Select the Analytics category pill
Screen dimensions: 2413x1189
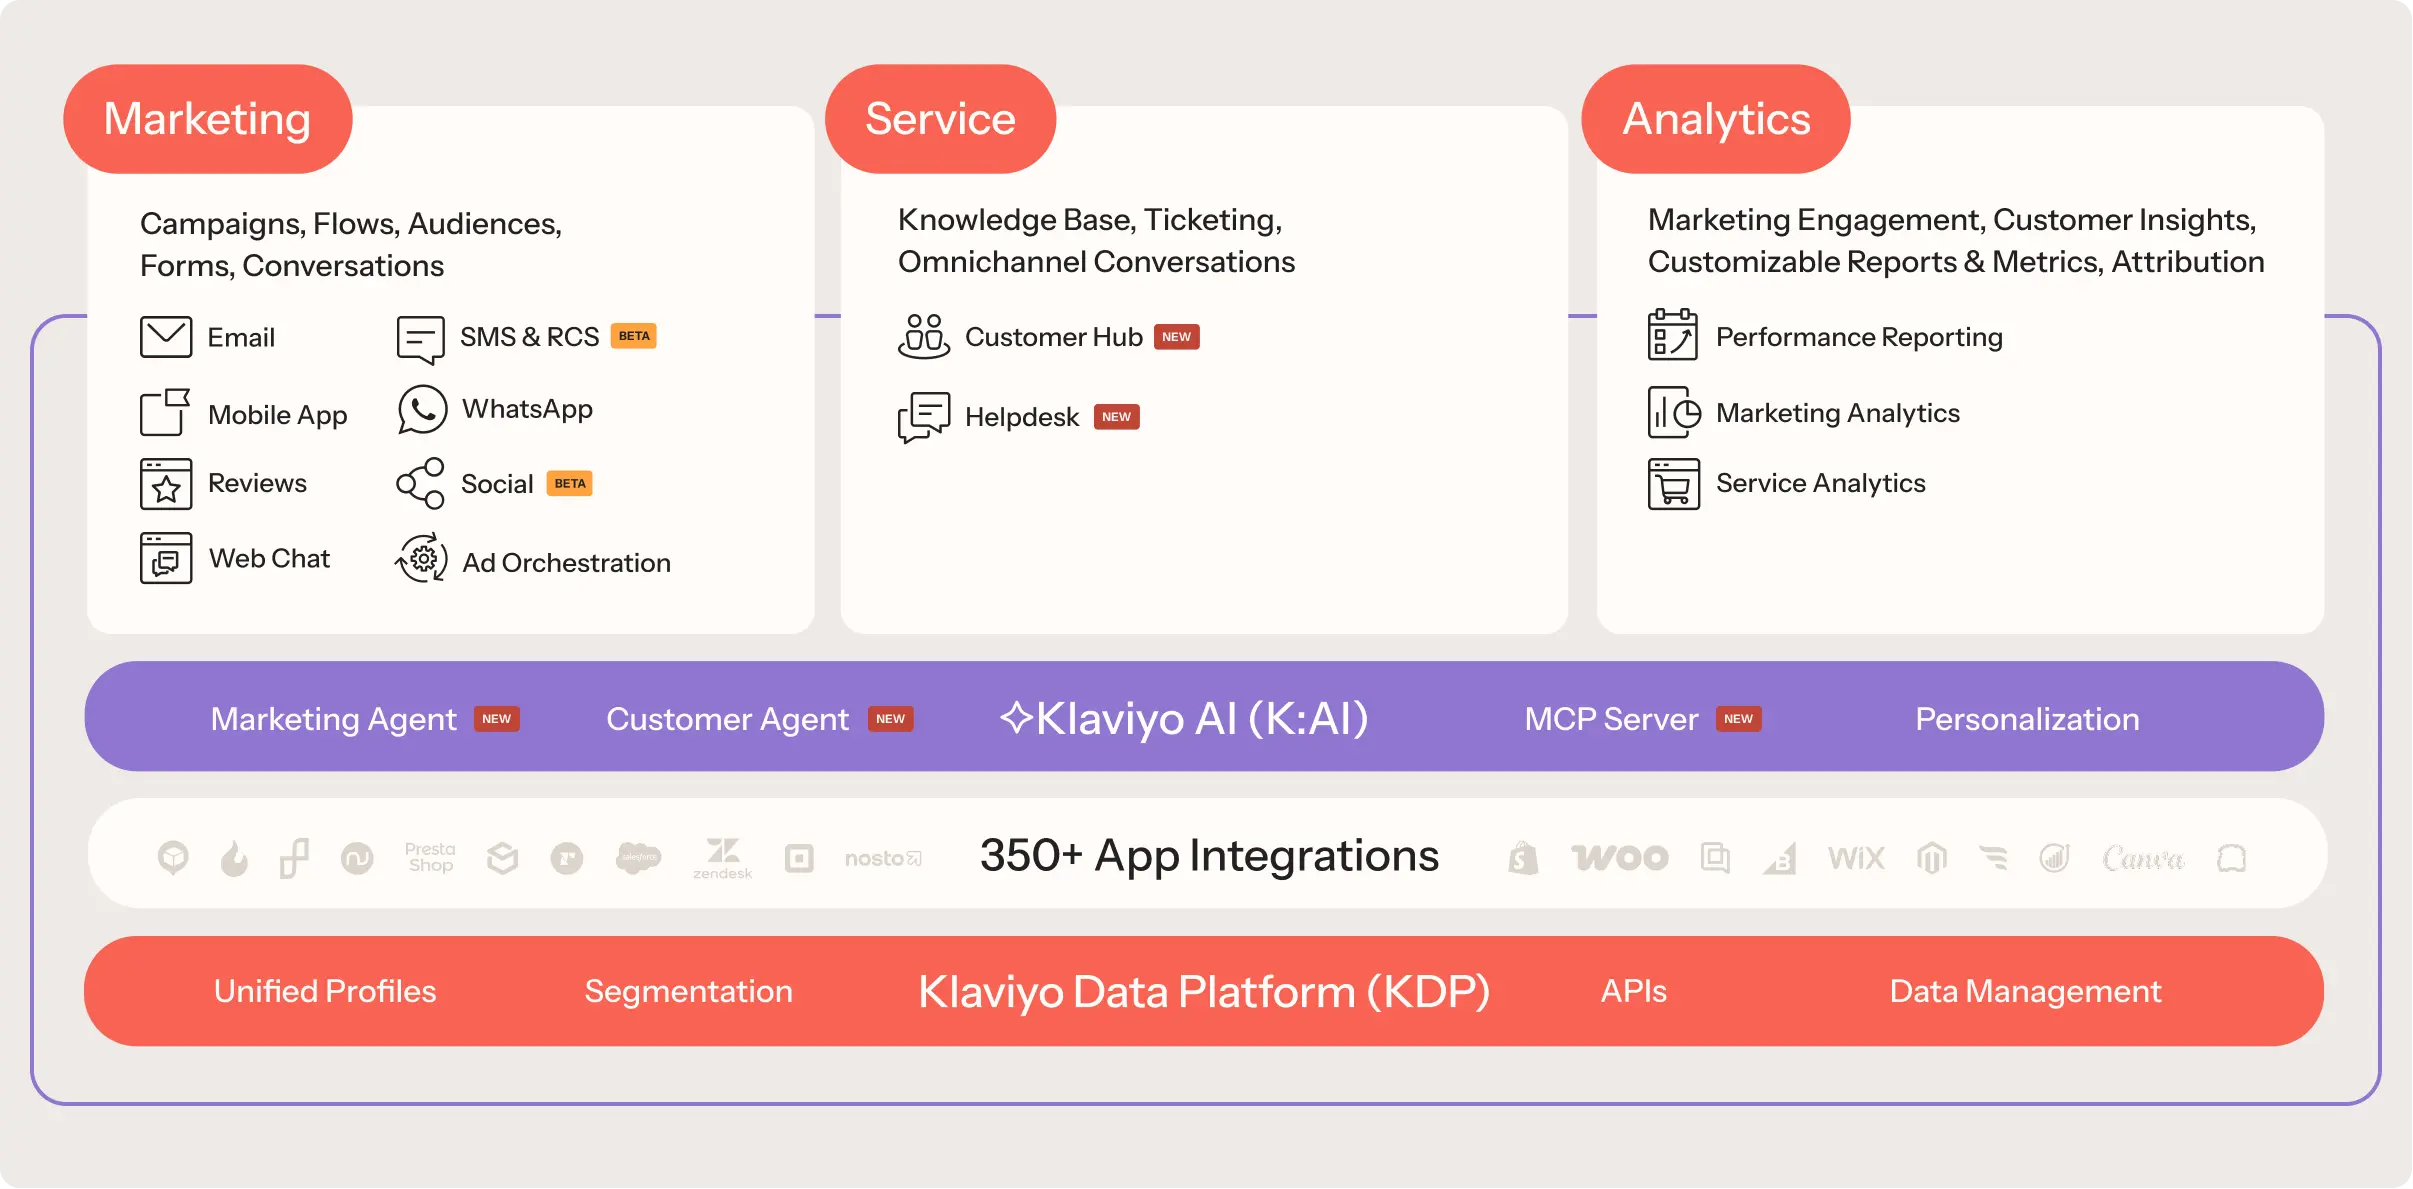[1715, 119]
